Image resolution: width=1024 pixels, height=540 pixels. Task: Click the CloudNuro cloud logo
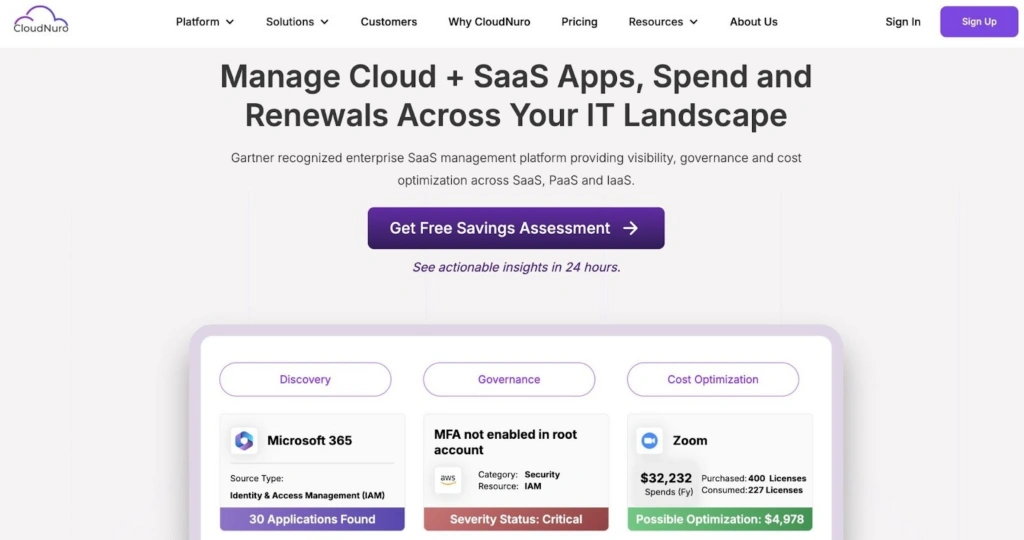41,20
